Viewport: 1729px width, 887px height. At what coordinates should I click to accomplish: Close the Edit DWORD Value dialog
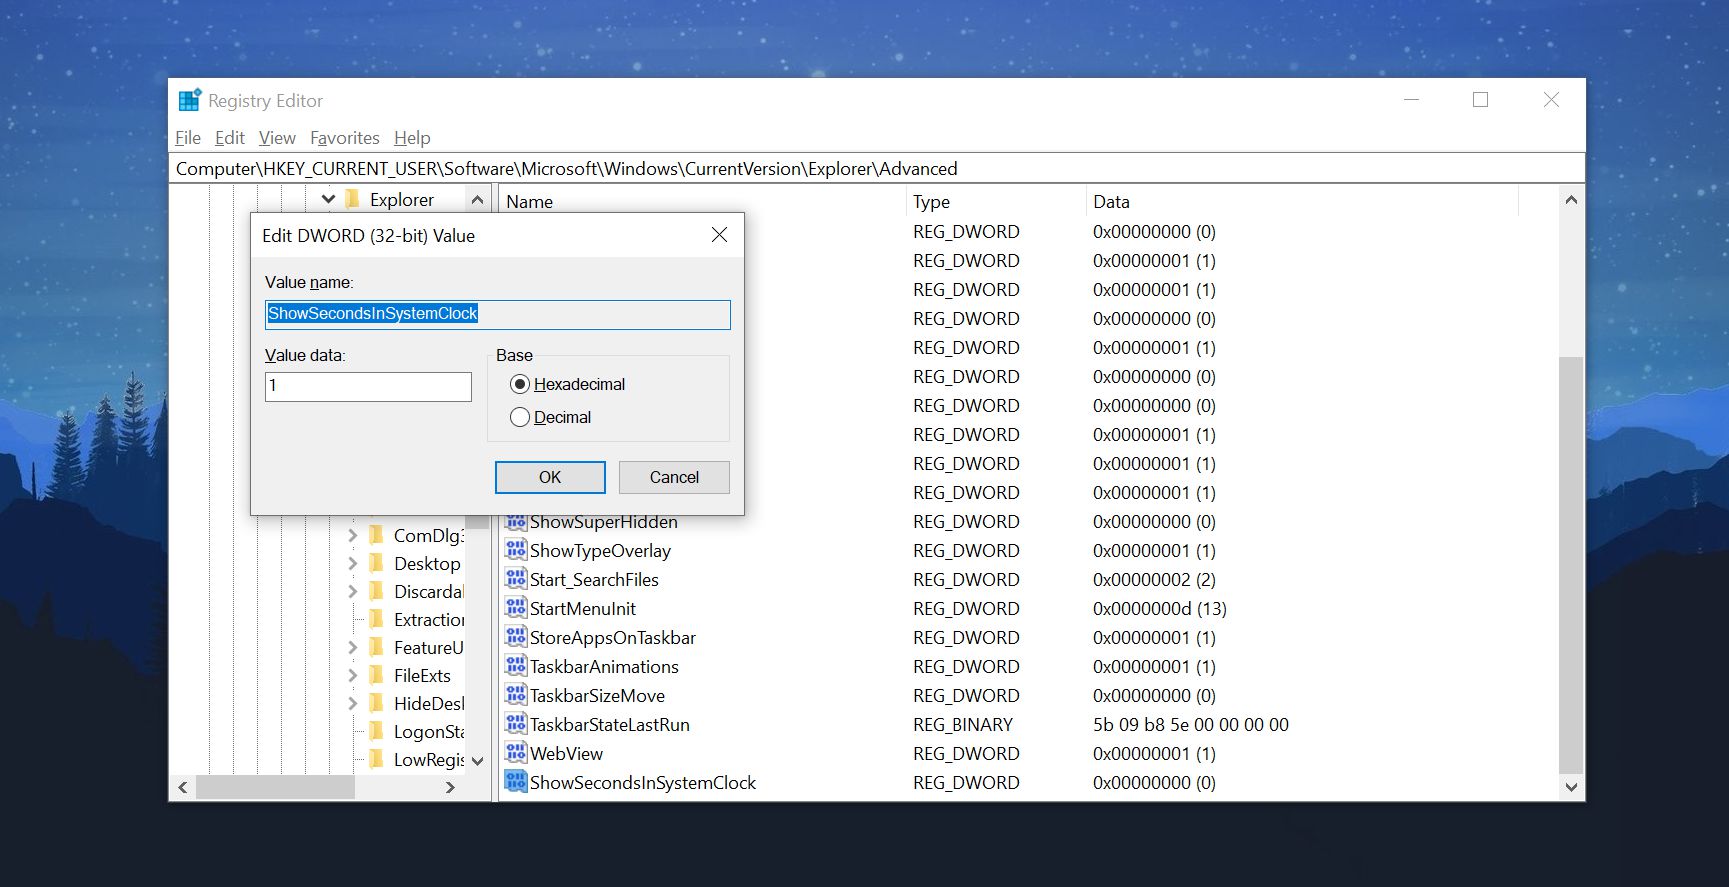(x=719, y=234)
